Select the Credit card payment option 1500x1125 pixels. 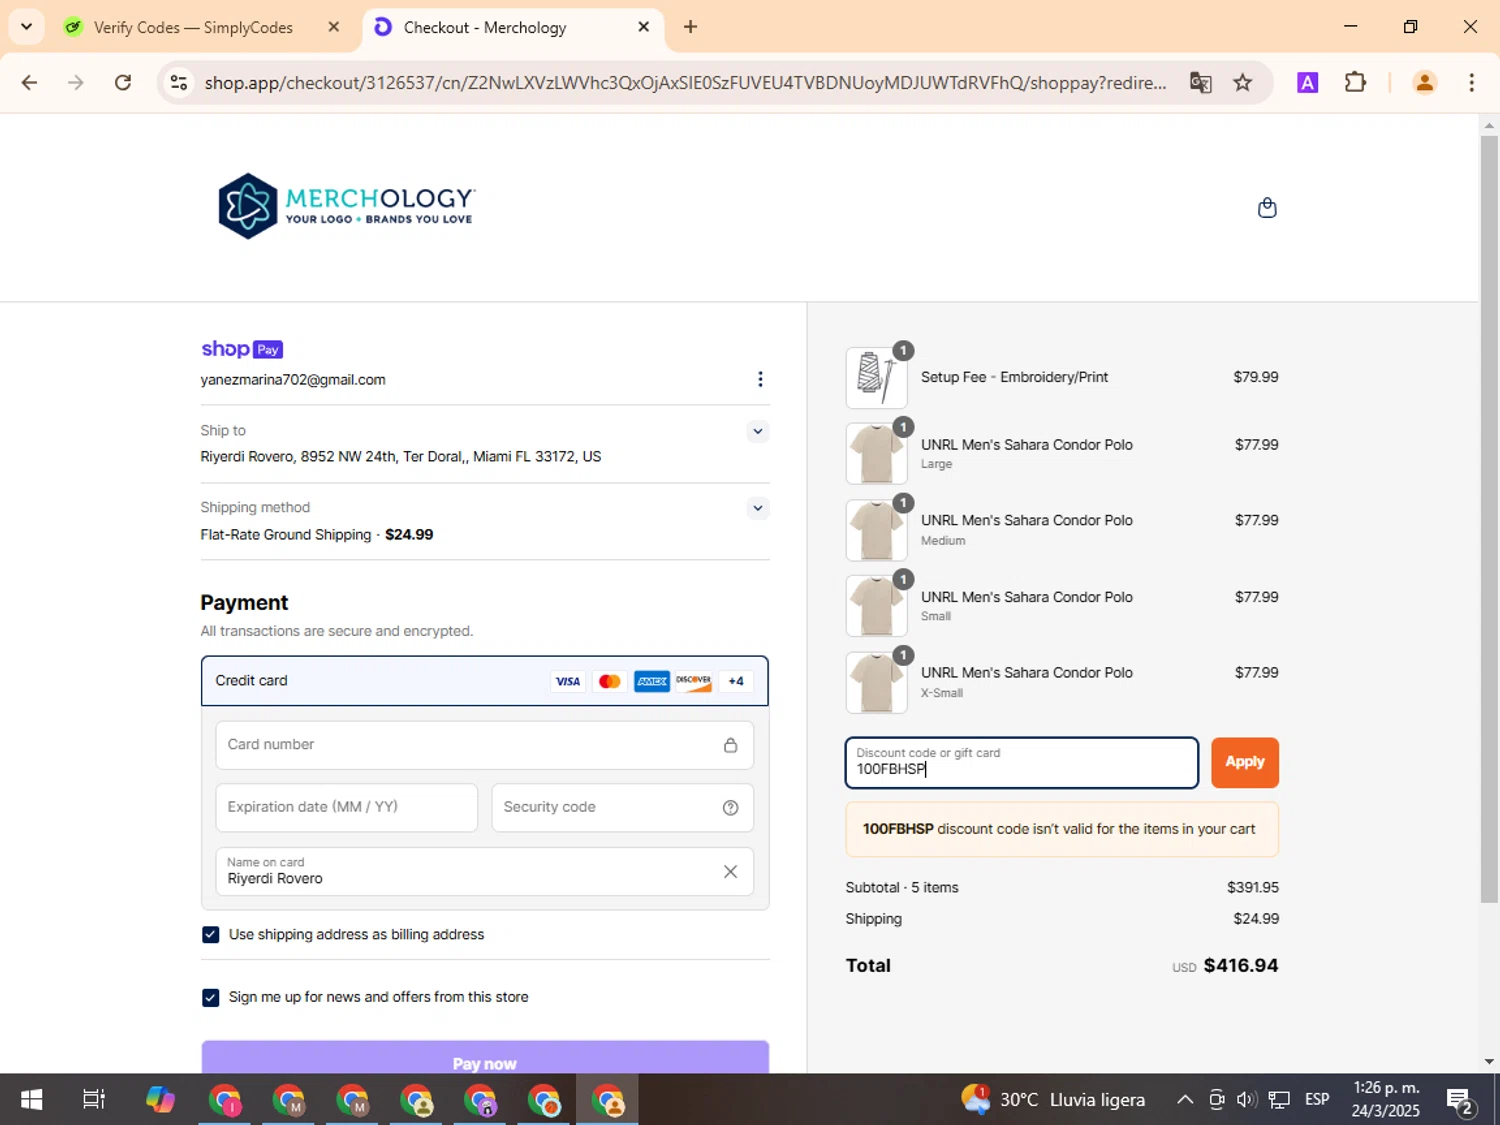(x=485, y=681)
